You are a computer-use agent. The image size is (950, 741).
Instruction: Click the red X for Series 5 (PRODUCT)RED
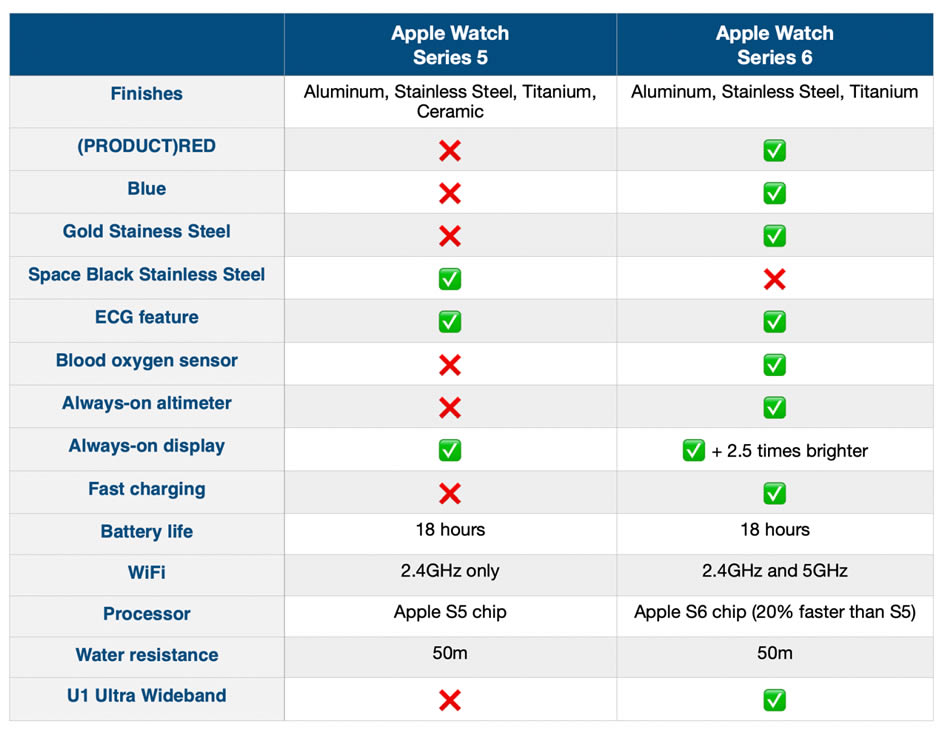[450, 151]
